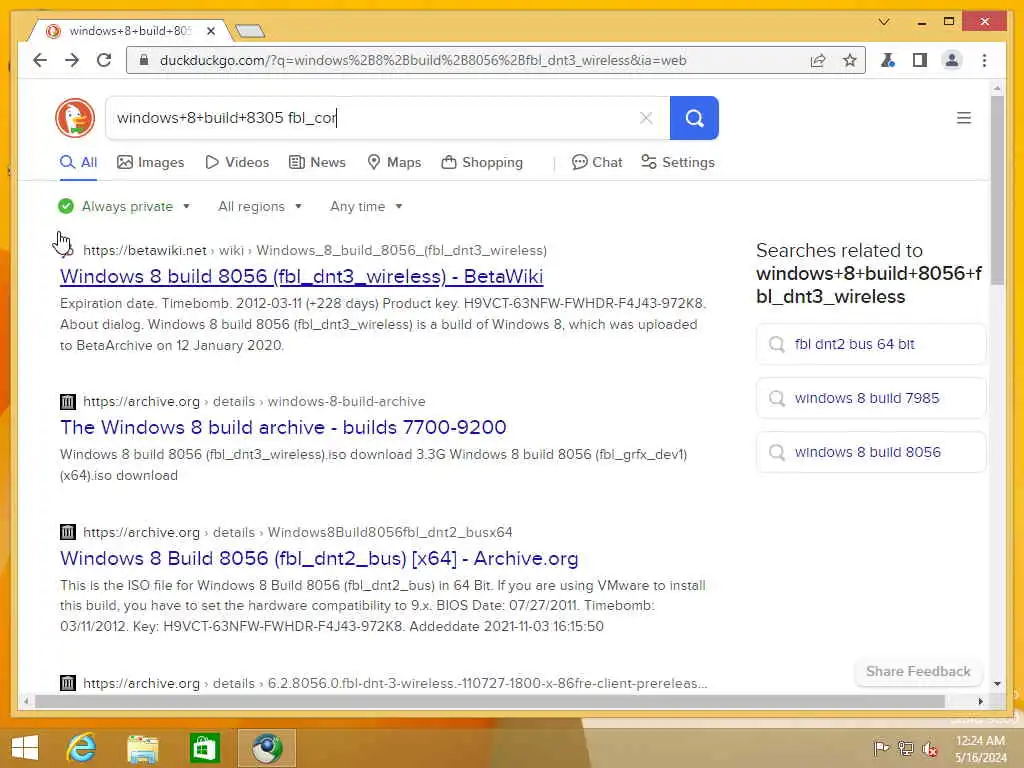This screenshot has height=768, width=1024.
Task: Click the network tray icon
Action: tap(905, 748)
